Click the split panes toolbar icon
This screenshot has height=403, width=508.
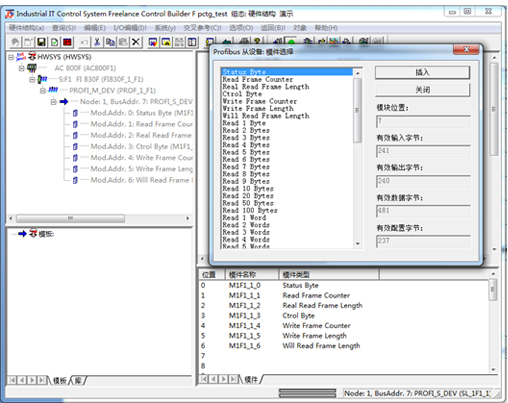(192, 42)
